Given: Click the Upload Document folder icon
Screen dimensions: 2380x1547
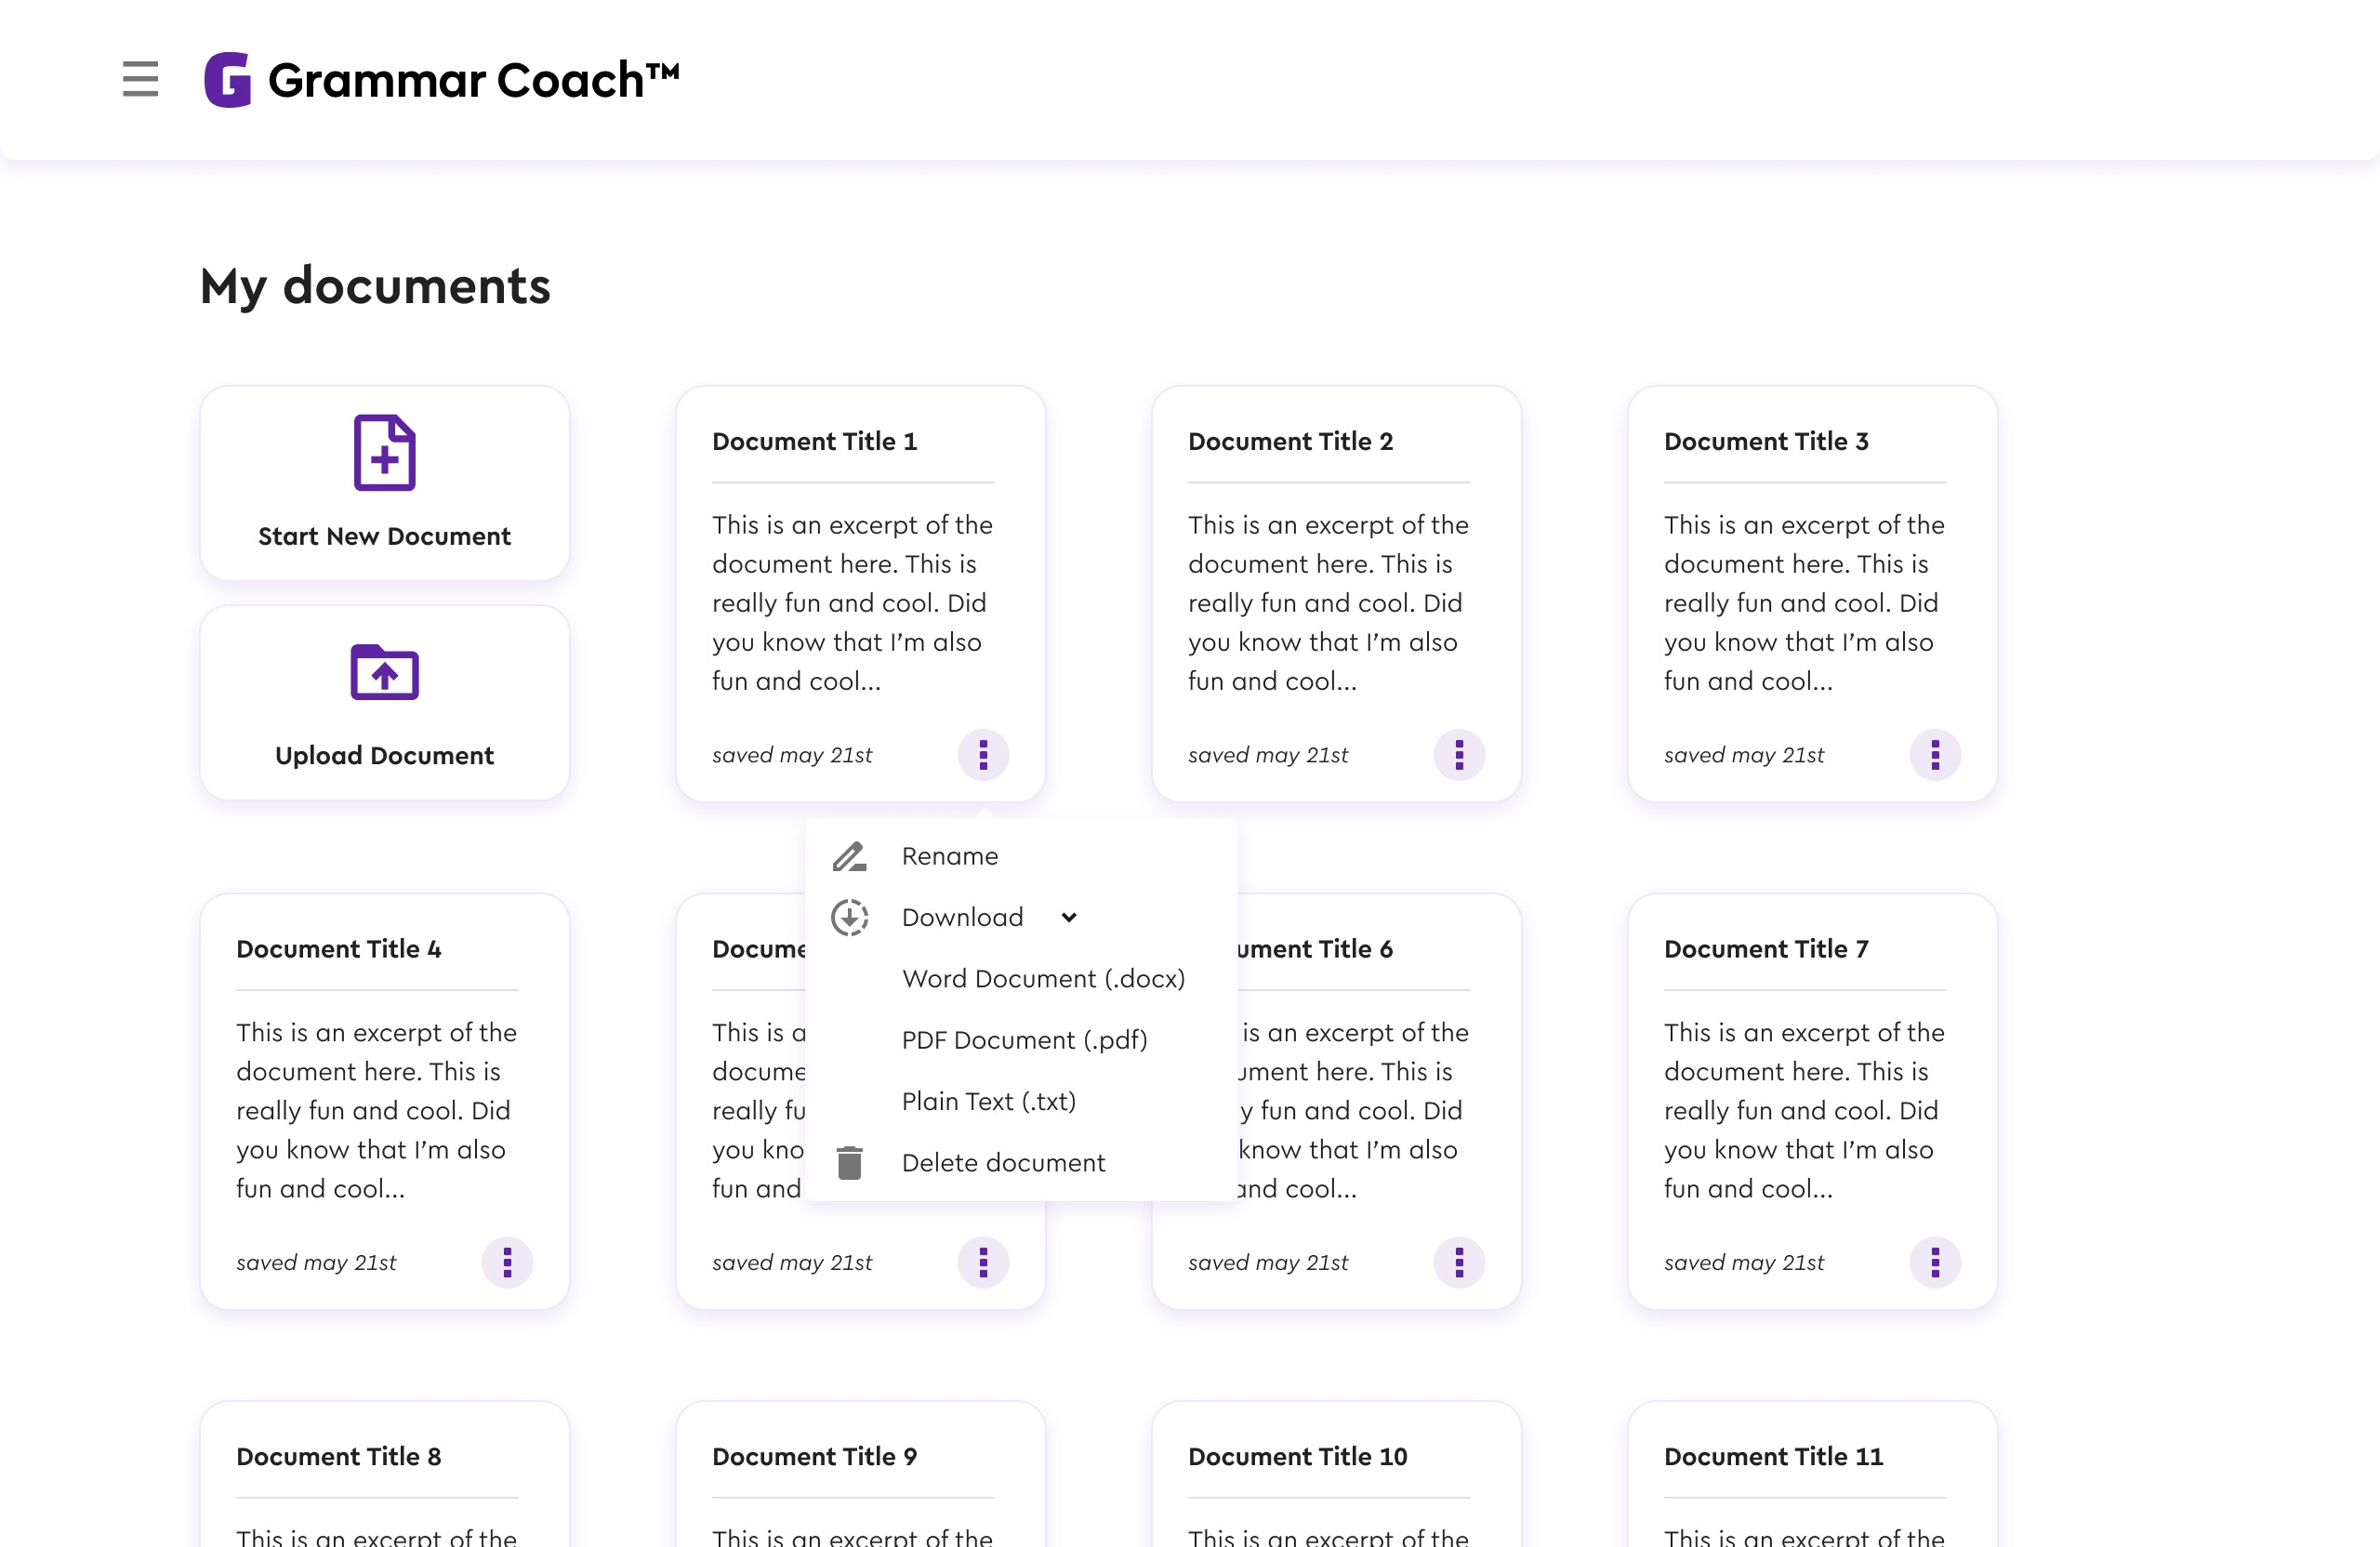Looking at the screenshot, I should 384,672.
